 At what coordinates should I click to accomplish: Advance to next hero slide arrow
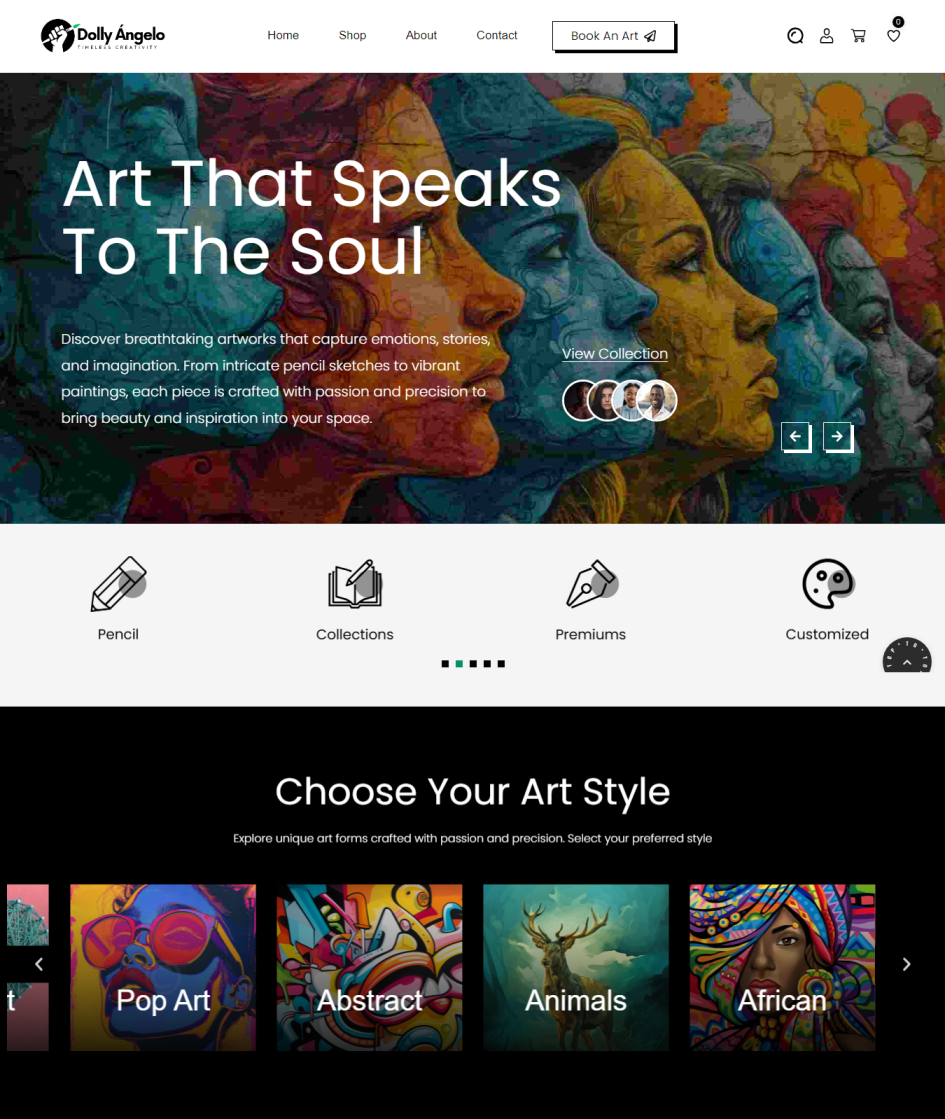(837, 436)
